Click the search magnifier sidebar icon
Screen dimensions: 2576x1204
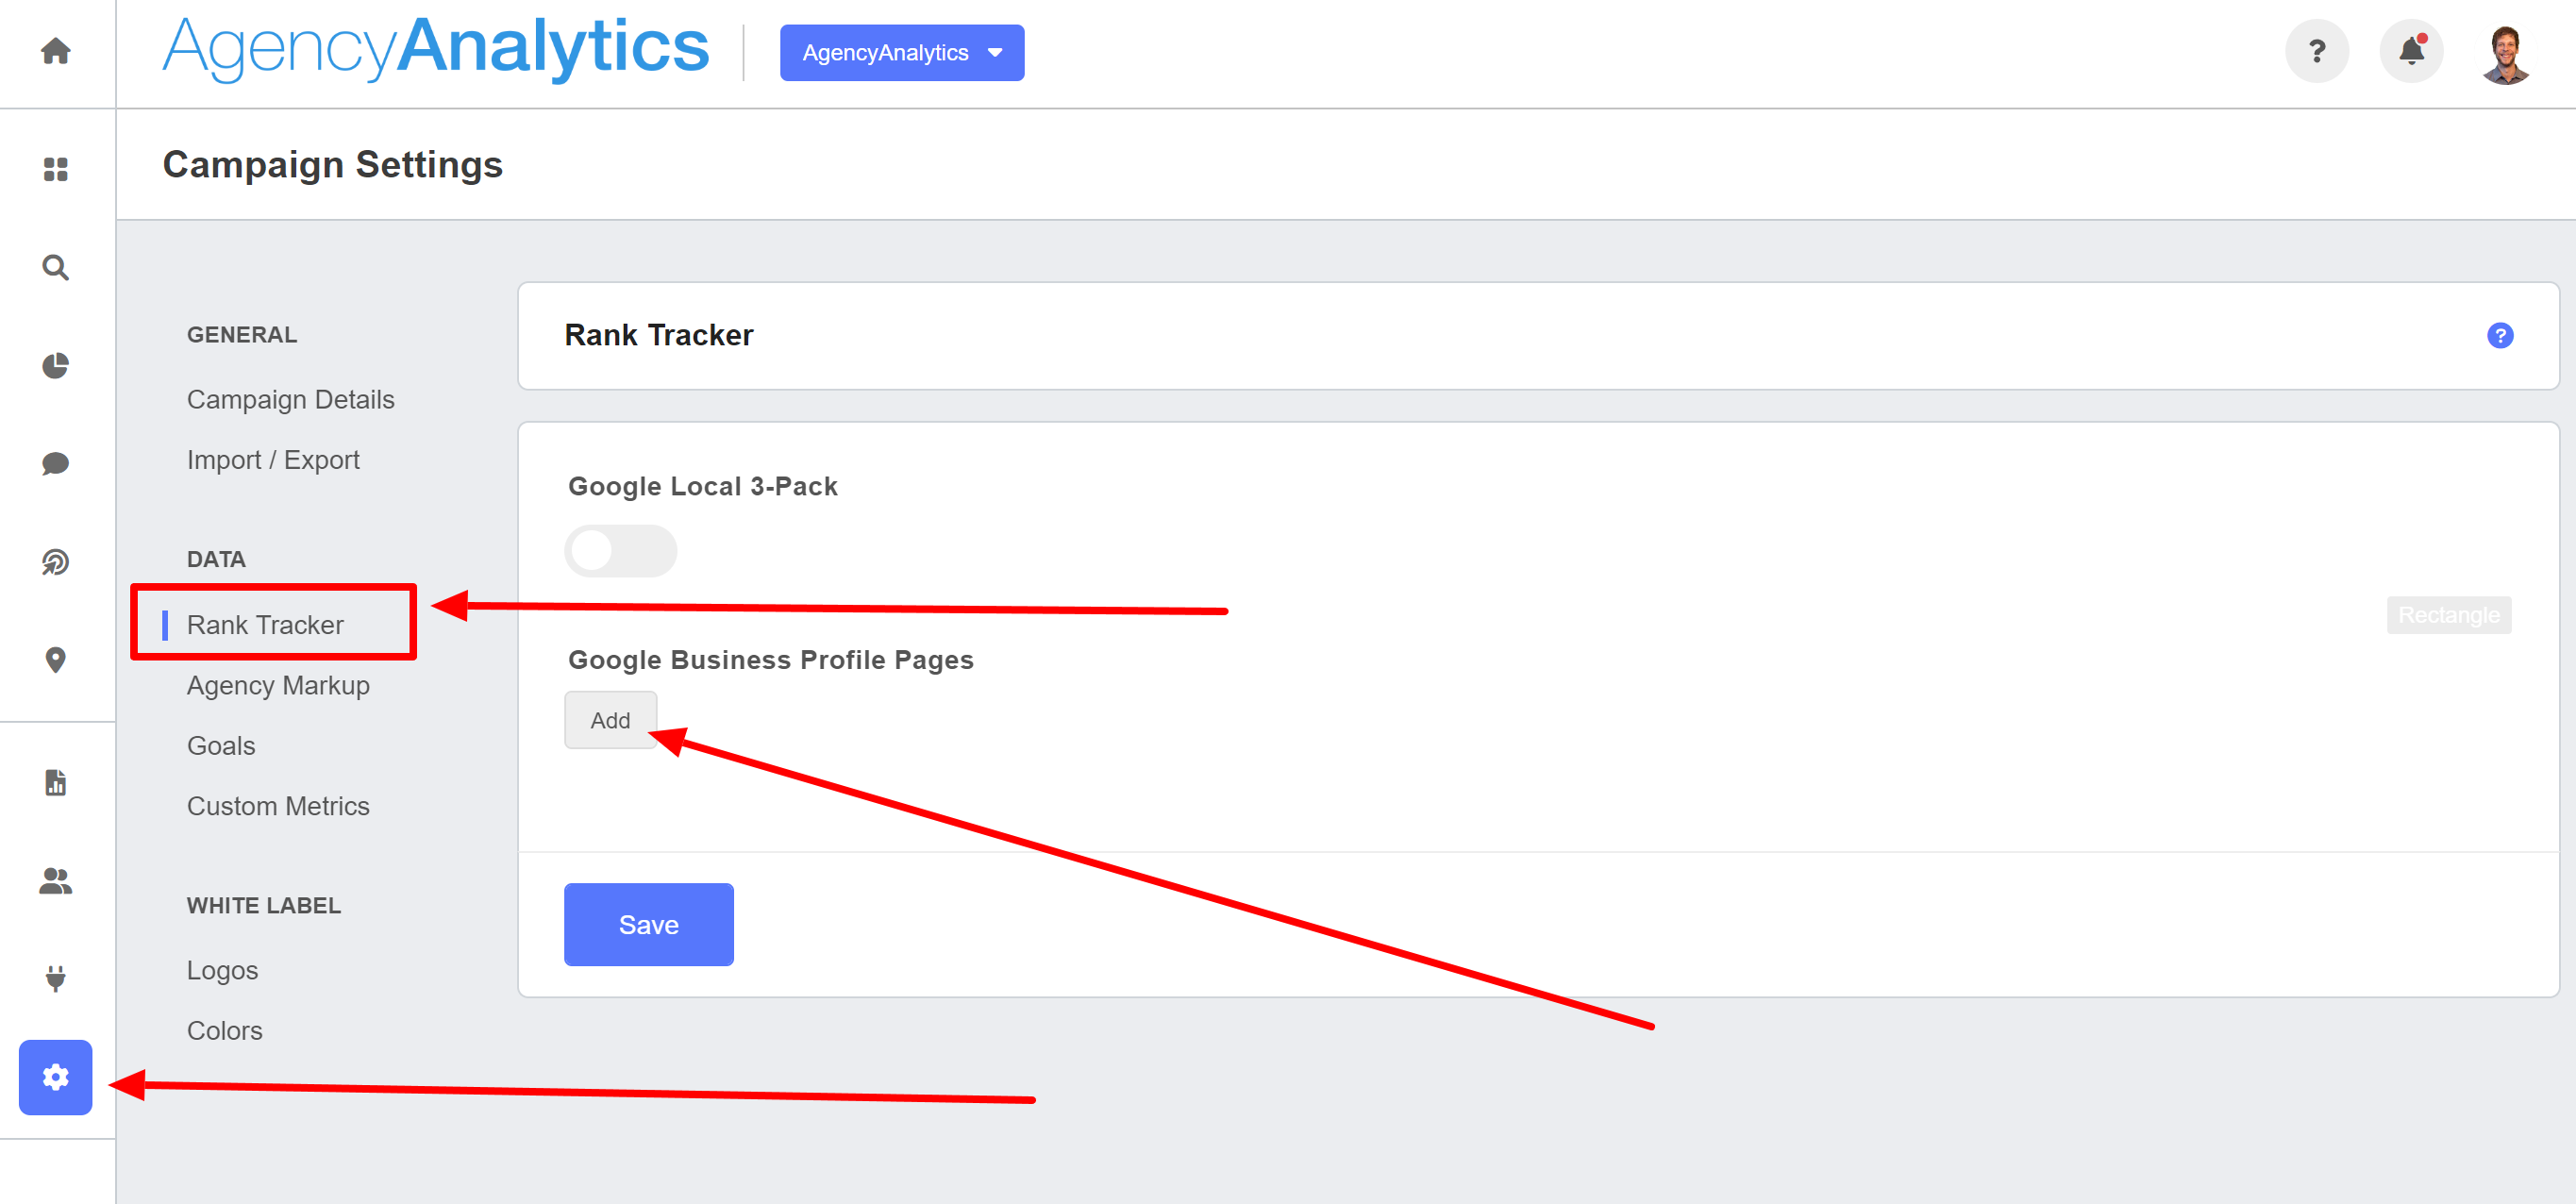(56, 268)
